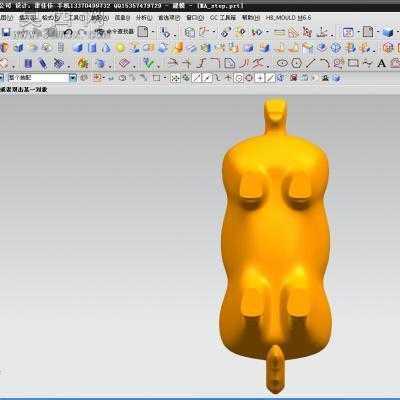The width and height of the screenshot is (400, 400).
Task: Click the Save floppy-disk icon
Action: [x=6, y=32]
